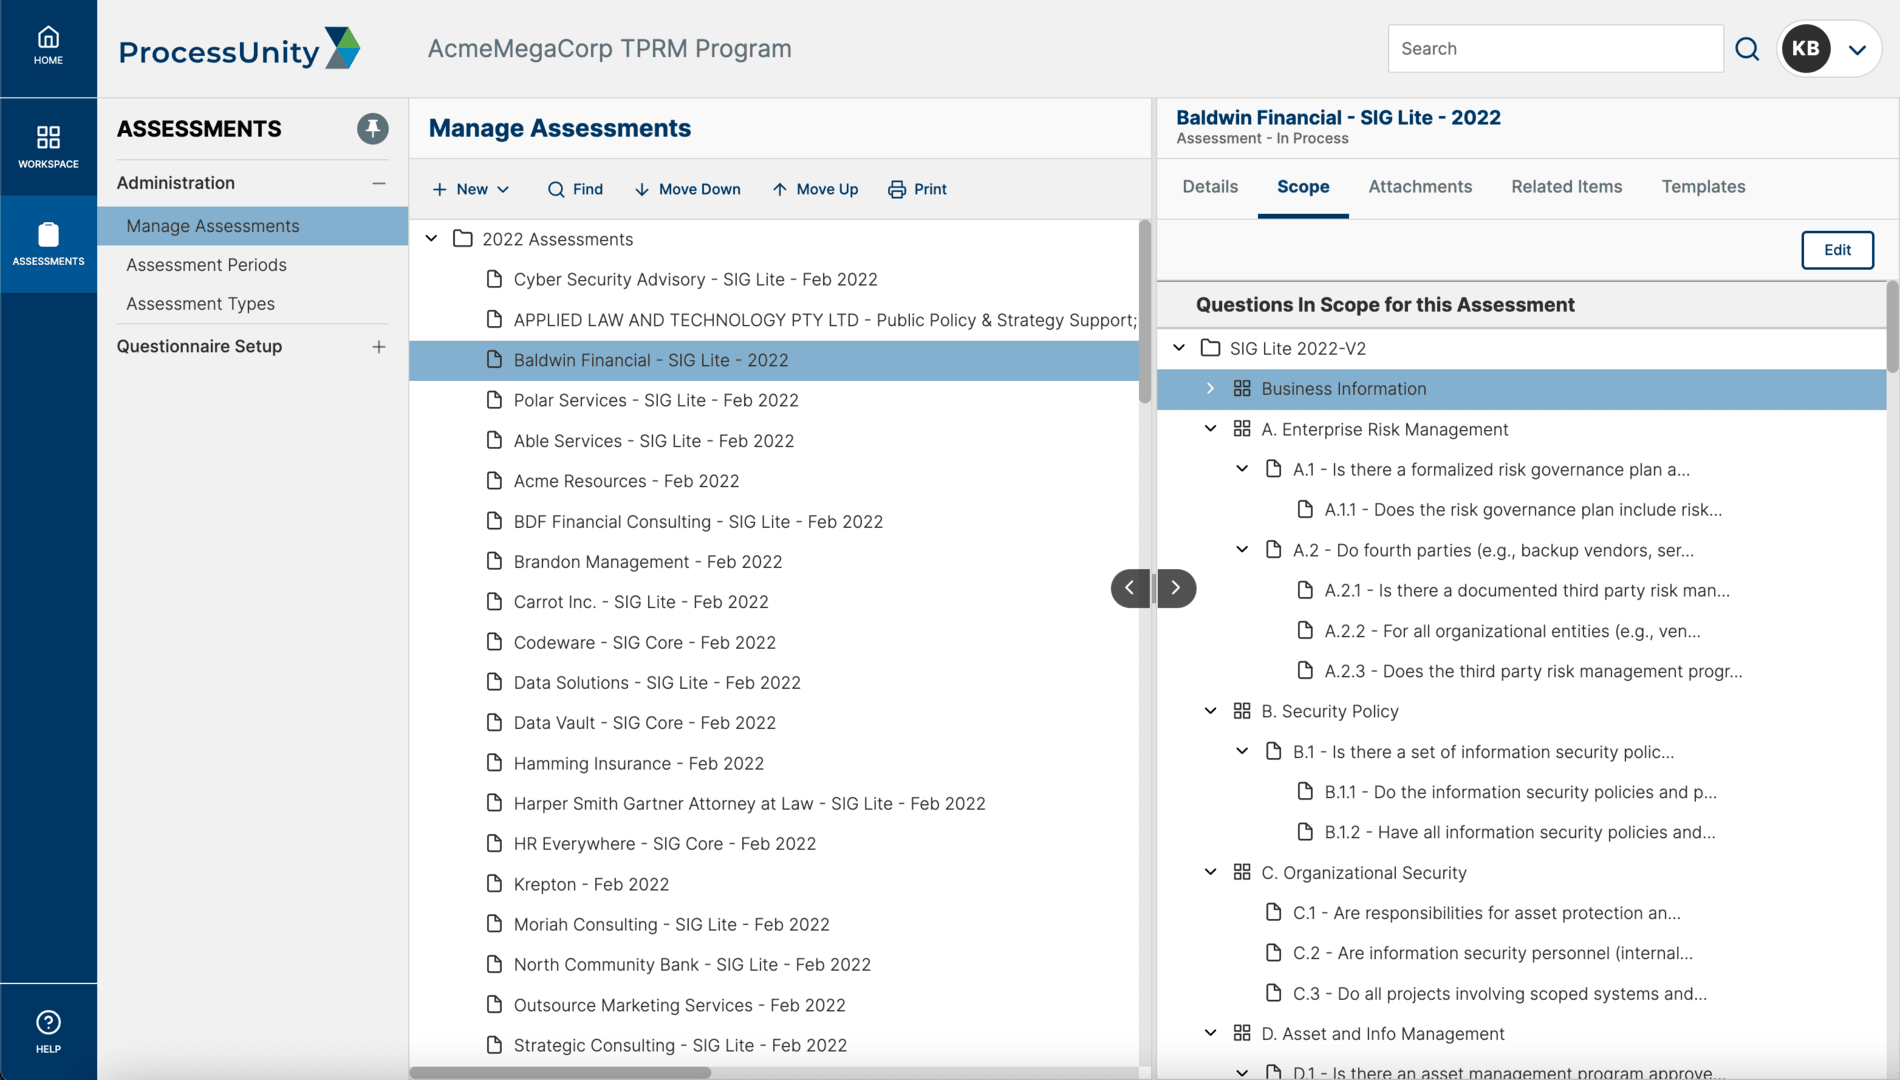
Task: Click Move Up in the toolbar
Action: 815,189
